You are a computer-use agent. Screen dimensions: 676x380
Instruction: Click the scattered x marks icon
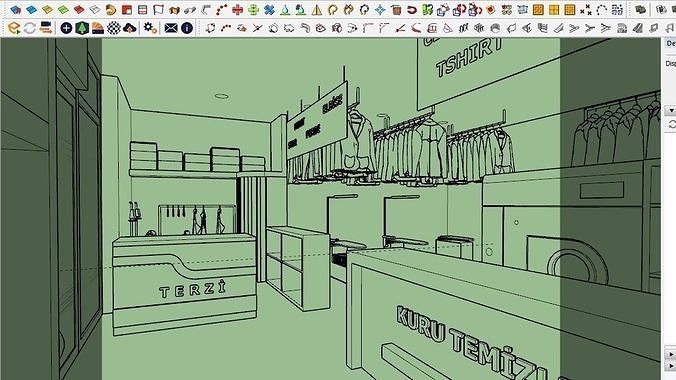[x=585, y=9]
